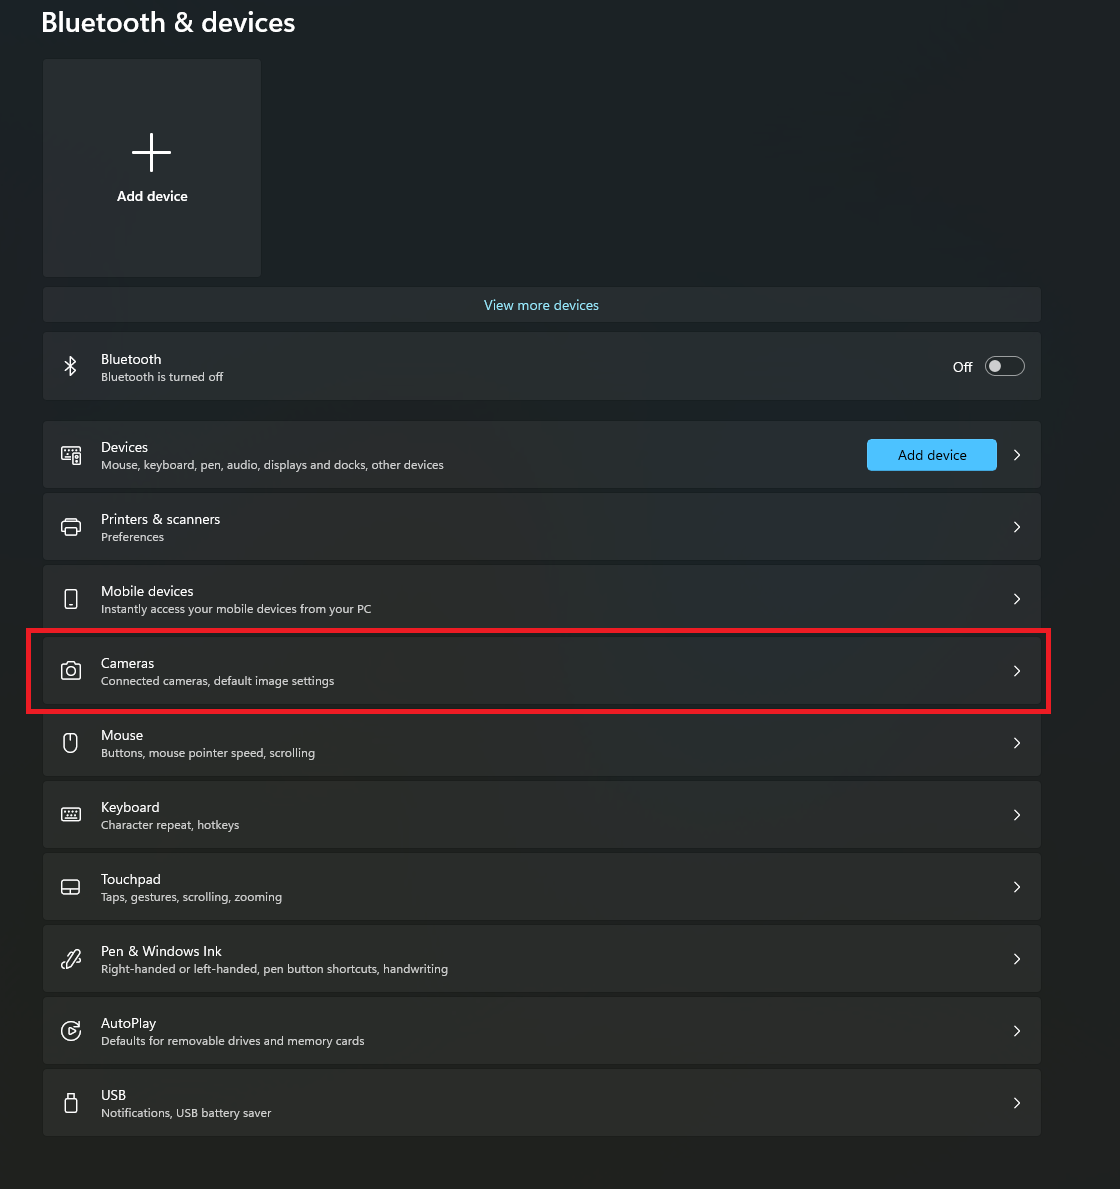Click the Mobile devices title text
The image size is (1120, 1189).
[147, 591]
